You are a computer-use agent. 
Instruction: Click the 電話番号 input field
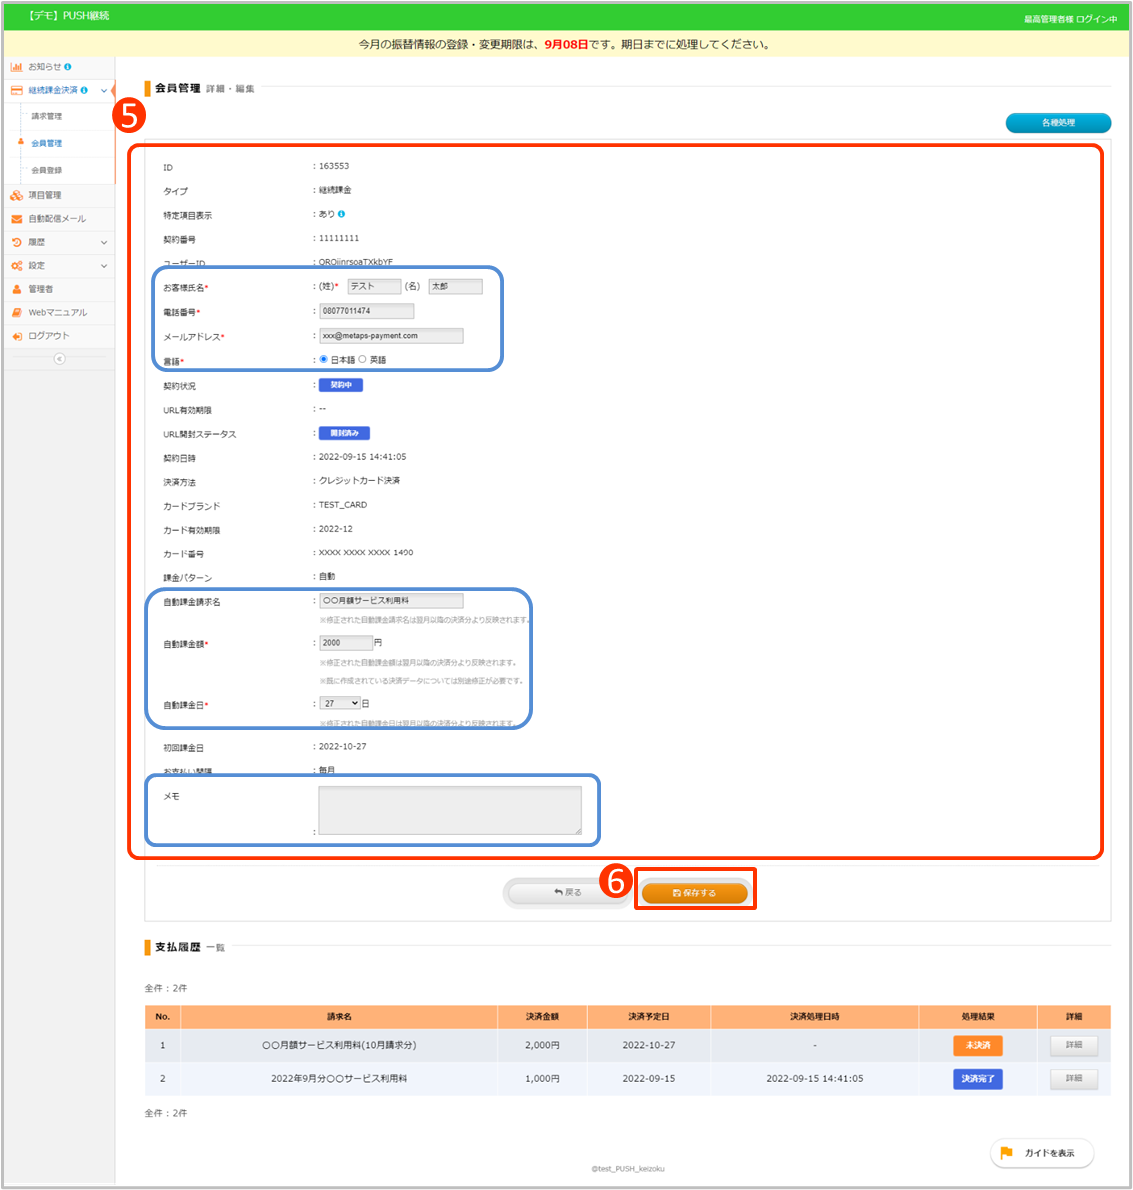click(366, 311)
